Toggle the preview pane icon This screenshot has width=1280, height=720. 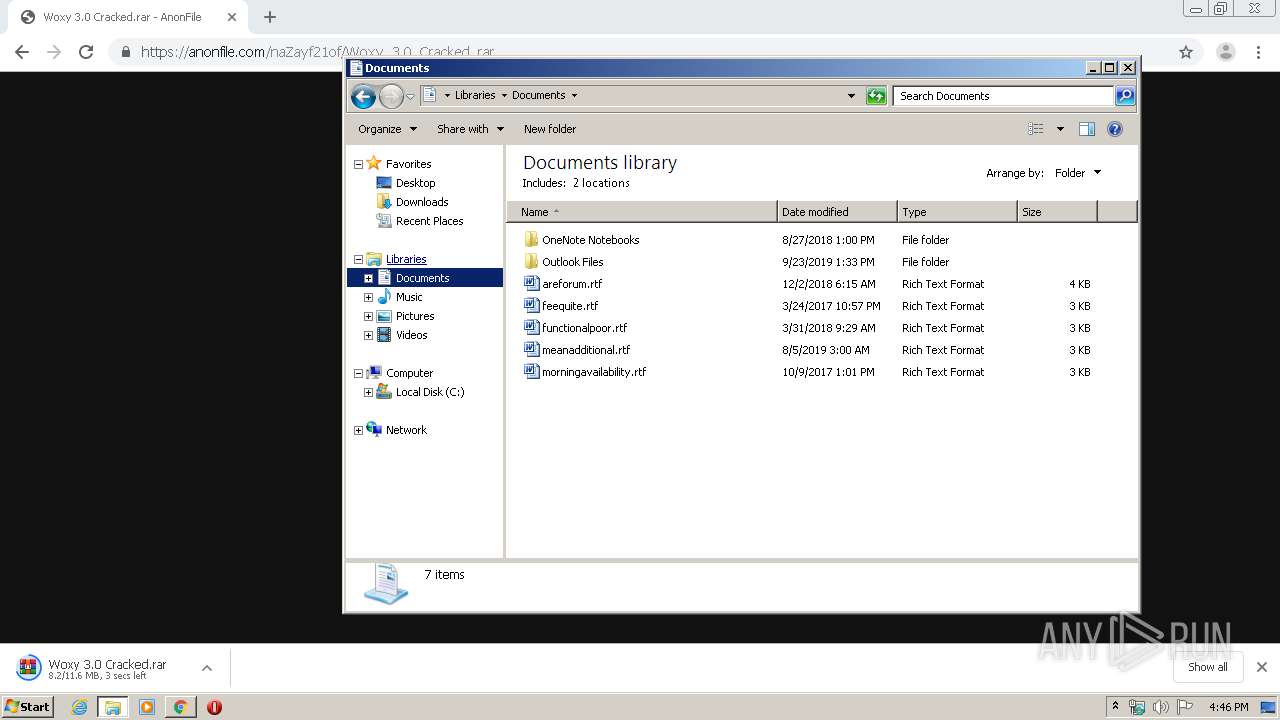click(x=1087, y=129)
